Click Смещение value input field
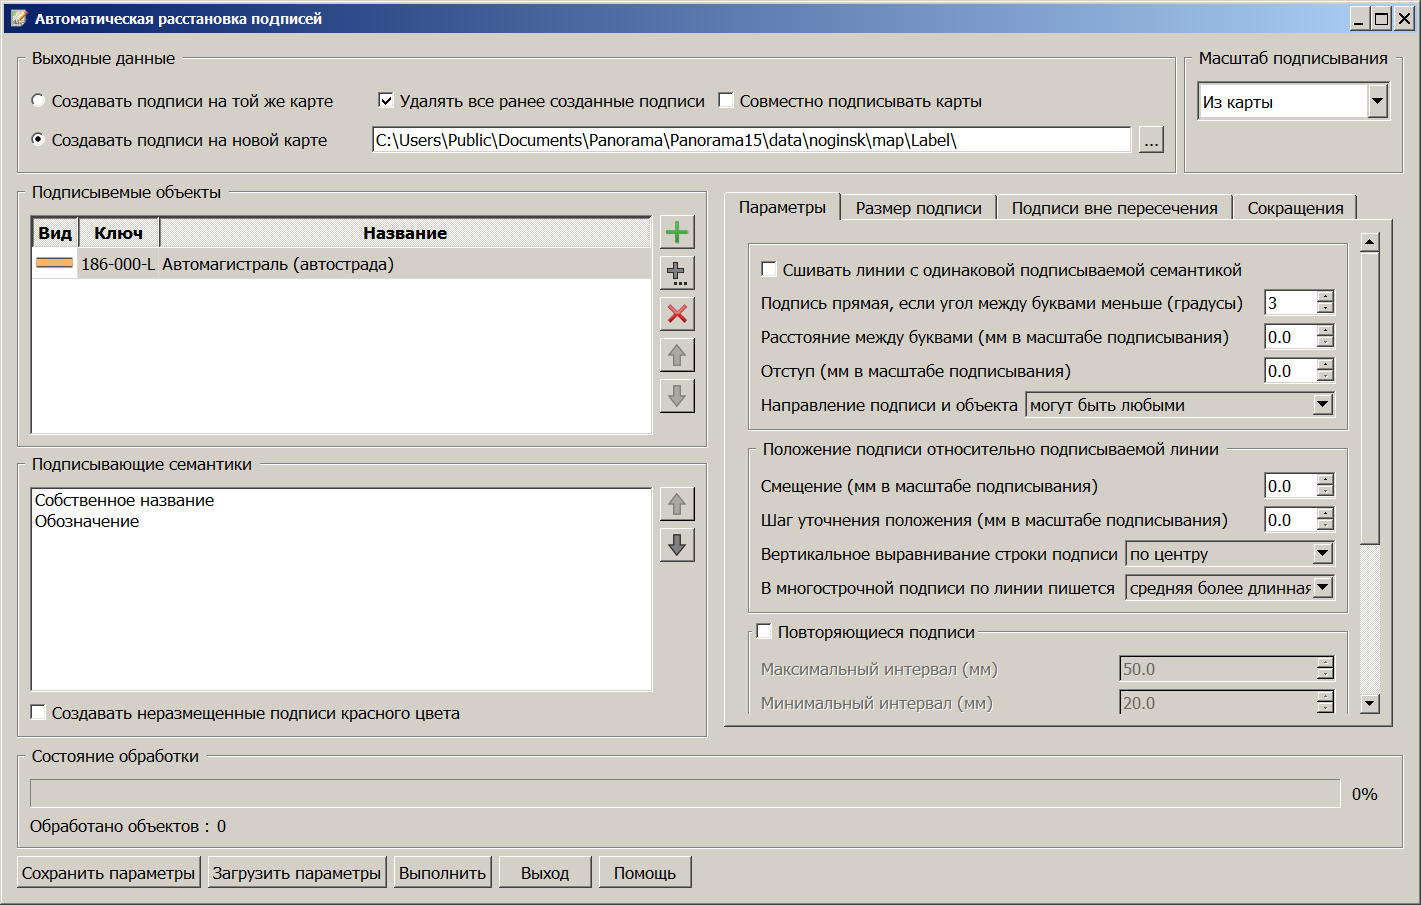This screenshot has width=1421, height=905. tap(1290, 486)
